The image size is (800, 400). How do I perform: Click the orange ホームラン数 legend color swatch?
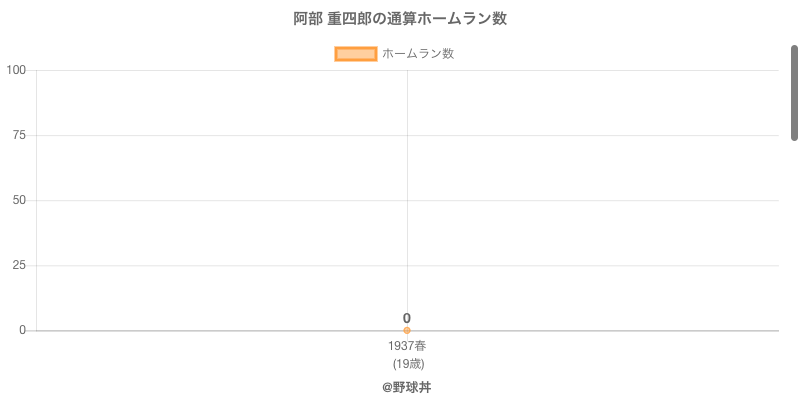pos(355,54)
